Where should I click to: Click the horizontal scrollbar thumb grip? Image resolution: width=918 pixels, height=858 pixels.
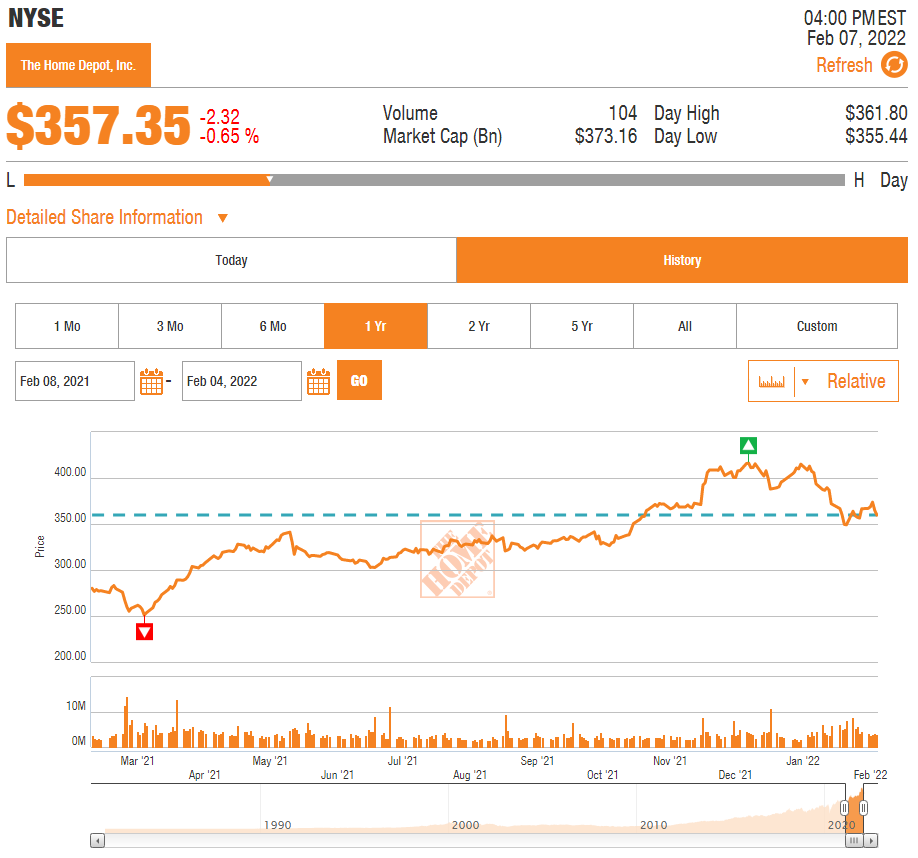pos(854,841)
